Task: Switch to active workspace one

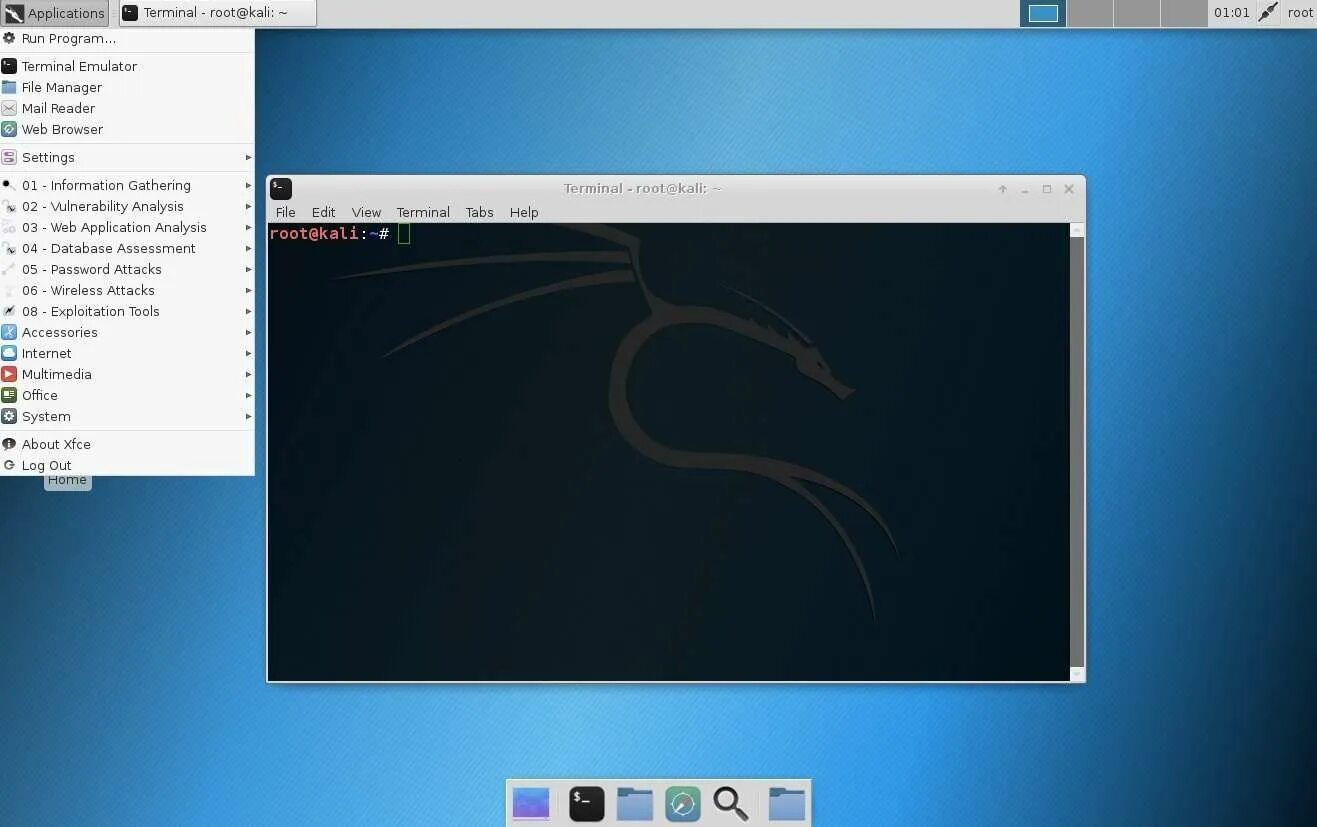Action: pos(1043,13)
